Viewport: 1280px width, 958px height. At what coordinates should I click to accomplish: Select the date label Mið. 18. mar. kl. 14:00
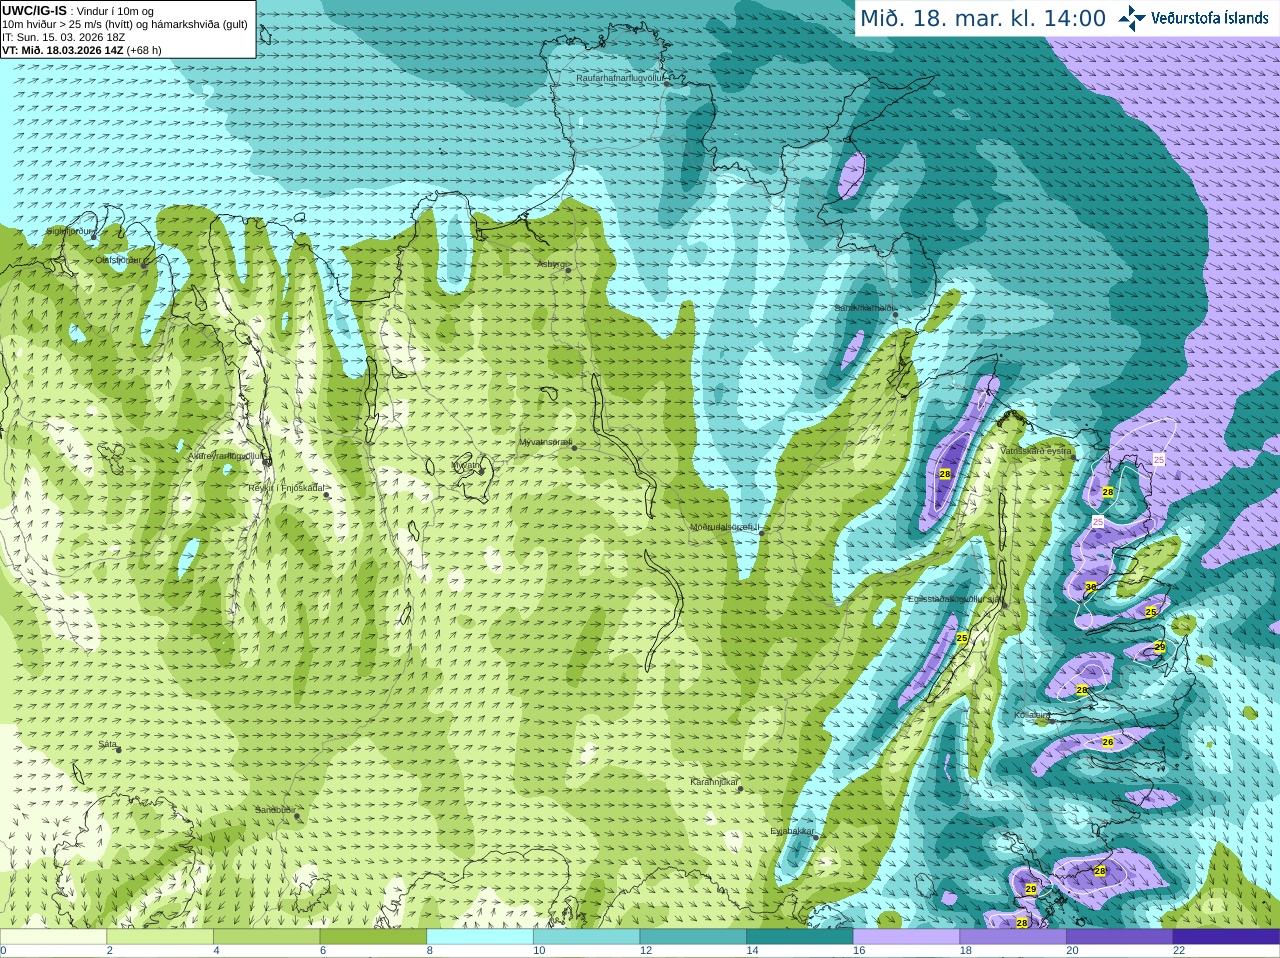click(x=983, y=19)
